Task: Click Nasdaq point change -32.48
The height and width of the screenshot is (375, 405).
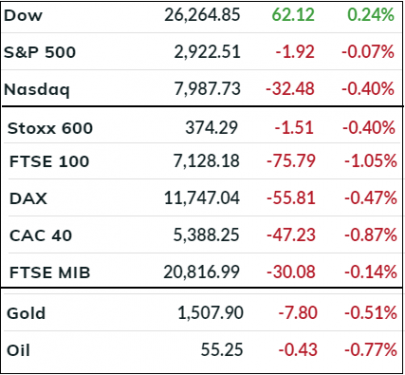Action: (290, 89)
